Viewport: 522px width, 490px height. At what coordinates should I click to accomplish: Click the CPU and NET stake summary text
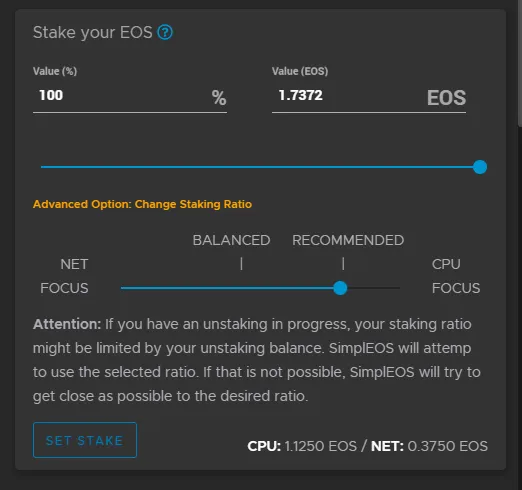[367, 446]
